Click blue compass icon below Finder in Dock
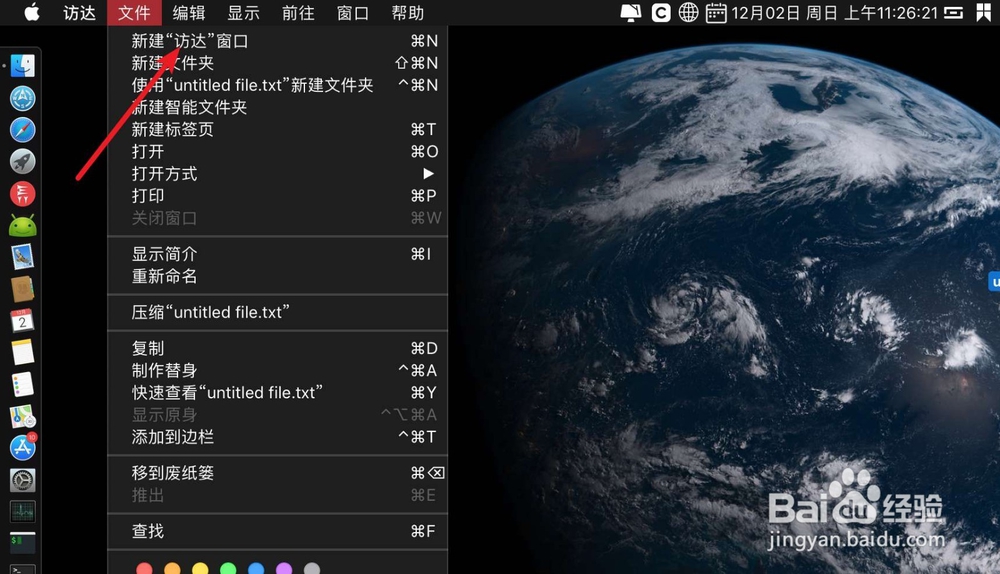 (23, 98)
